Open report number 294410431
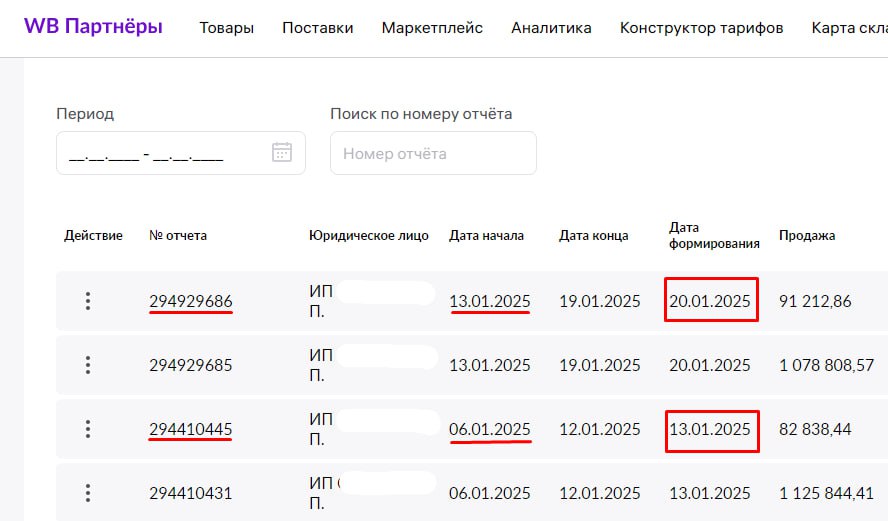 pyautogui.click(x=191, y=493)
